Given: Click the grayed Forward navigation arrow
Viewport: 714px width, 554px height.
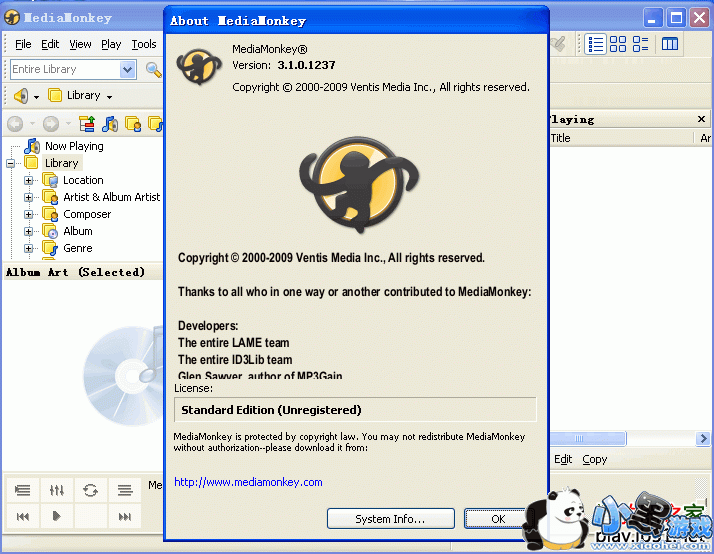Looking at the screenshot, I should pyautogui.click(x=51, y=124).
